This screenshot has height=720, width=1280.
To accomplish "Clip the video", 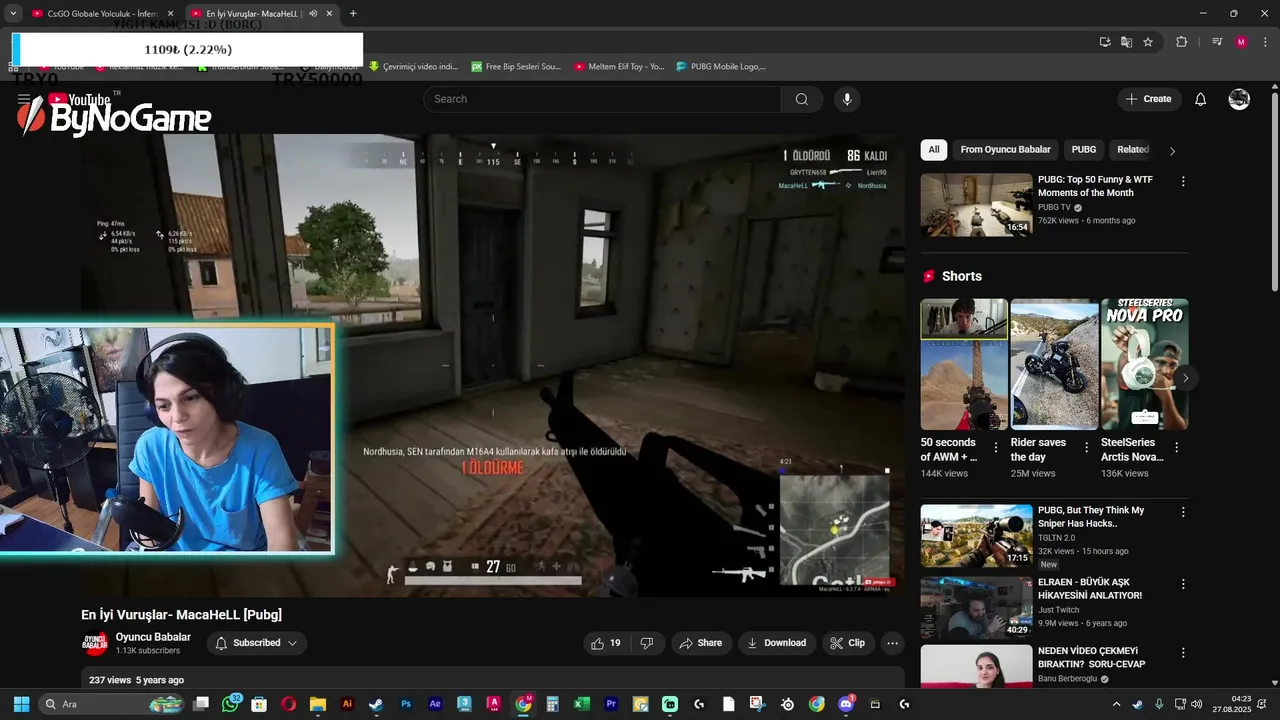I will [x=846, y=643].
